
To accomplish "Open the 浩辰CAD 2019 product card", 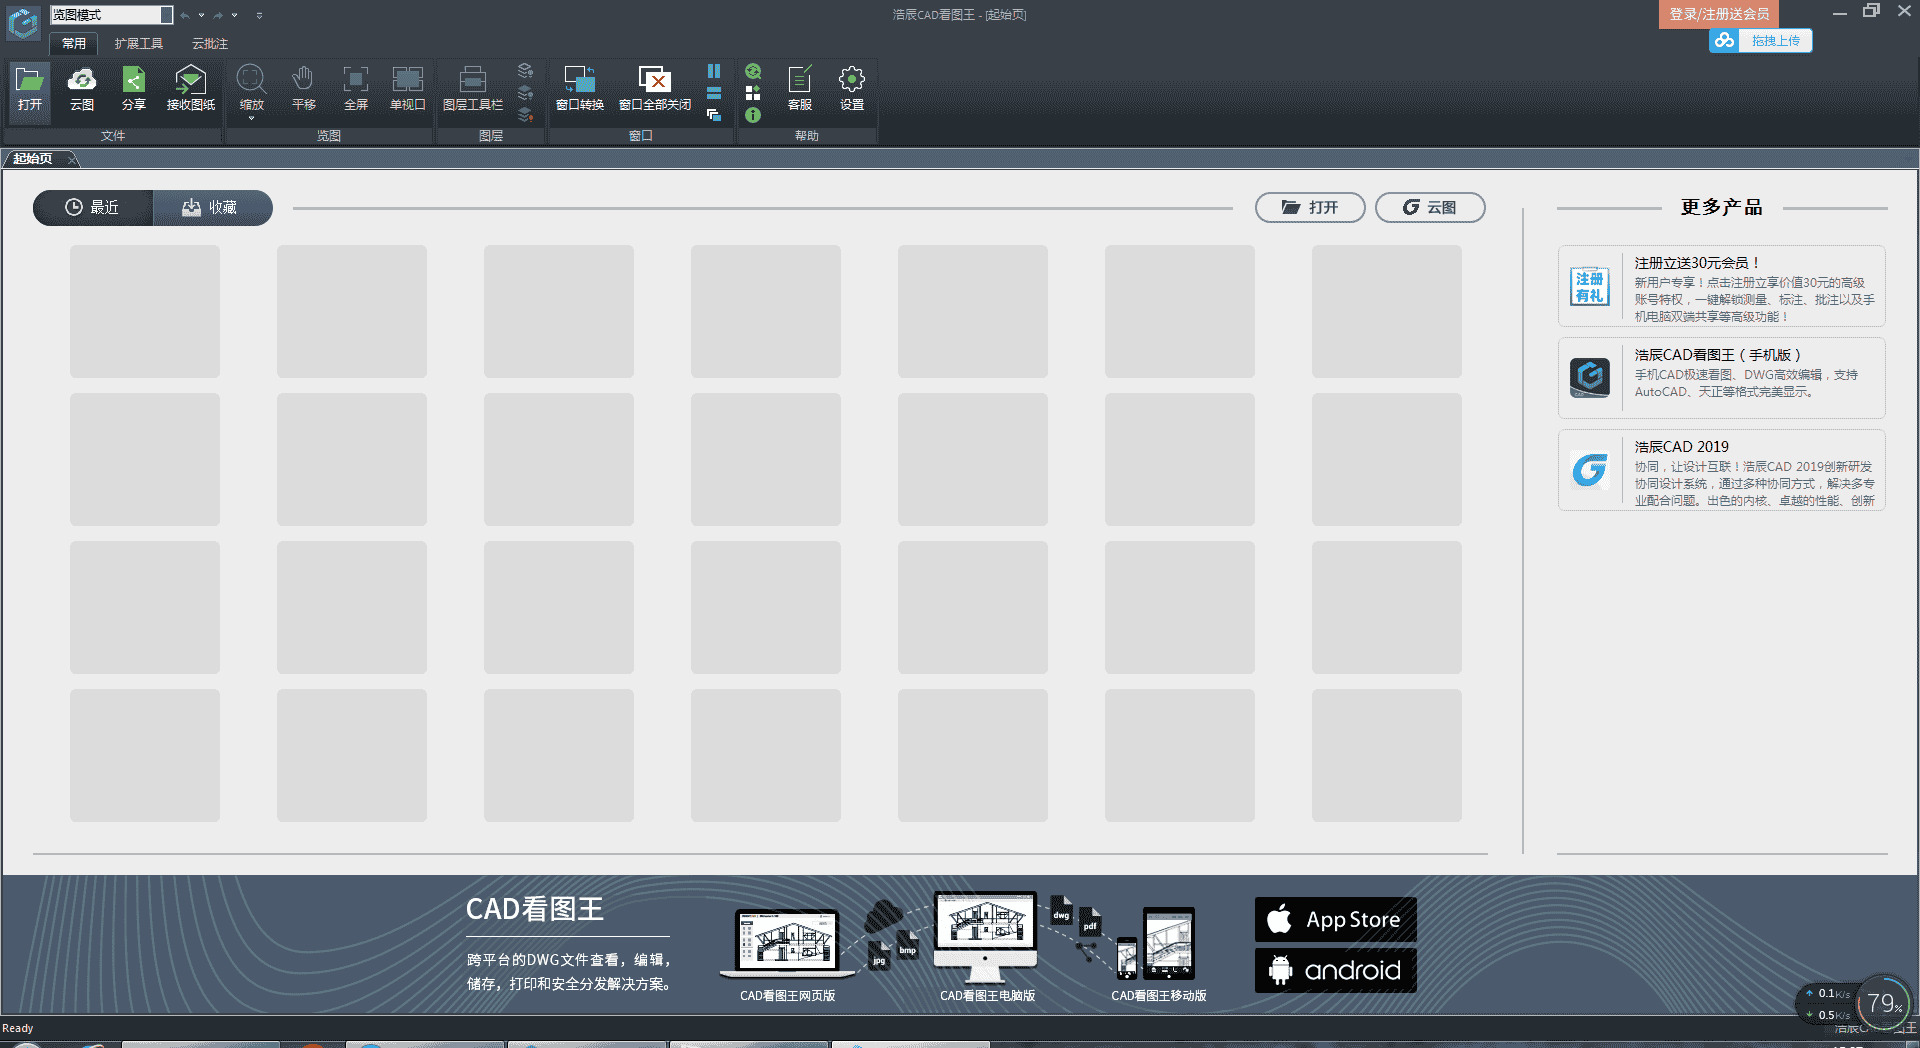I will [1721, 471].
